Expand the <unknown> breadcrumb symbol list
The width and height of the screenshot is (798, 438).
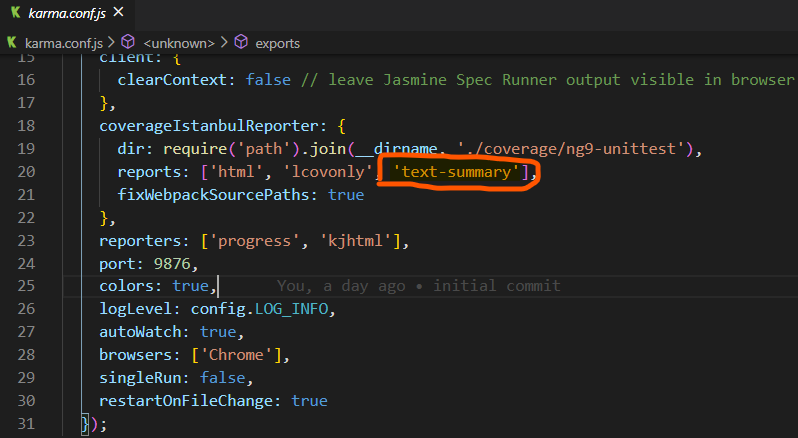tap(178, 43)
